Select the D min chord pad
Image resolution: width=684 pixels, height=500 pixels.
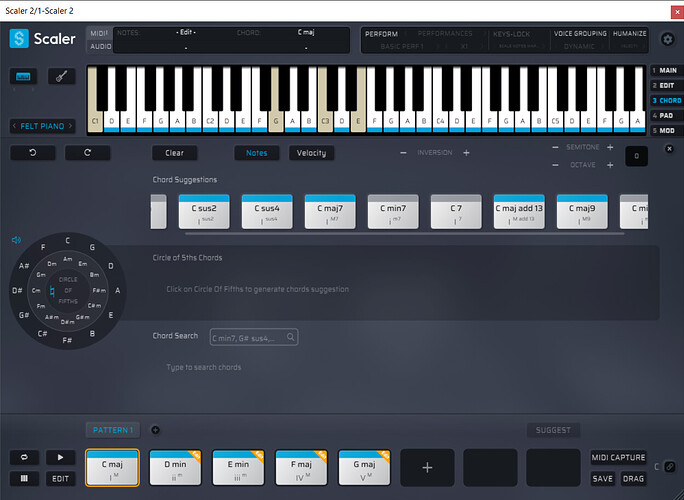coord(175,468)
